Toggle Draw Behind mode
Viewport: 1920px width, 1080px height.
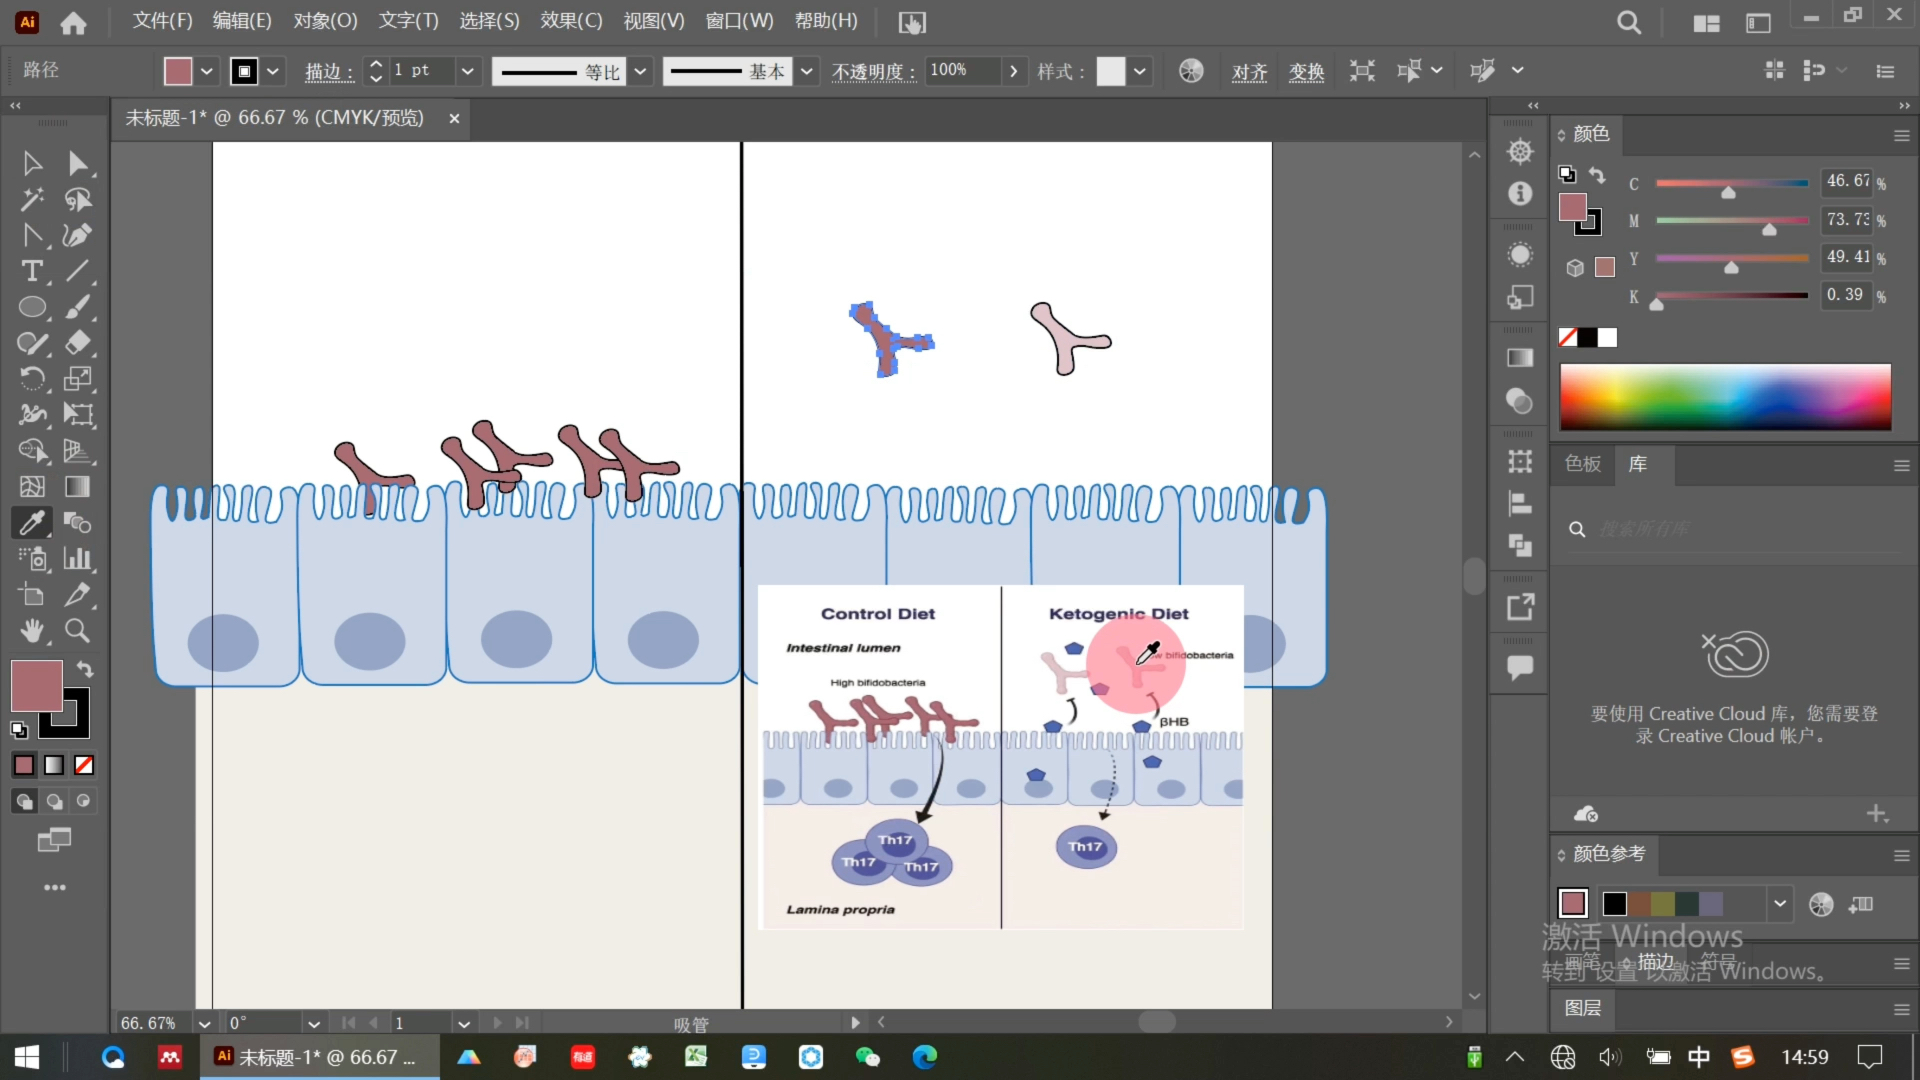(x=54, y=801)
